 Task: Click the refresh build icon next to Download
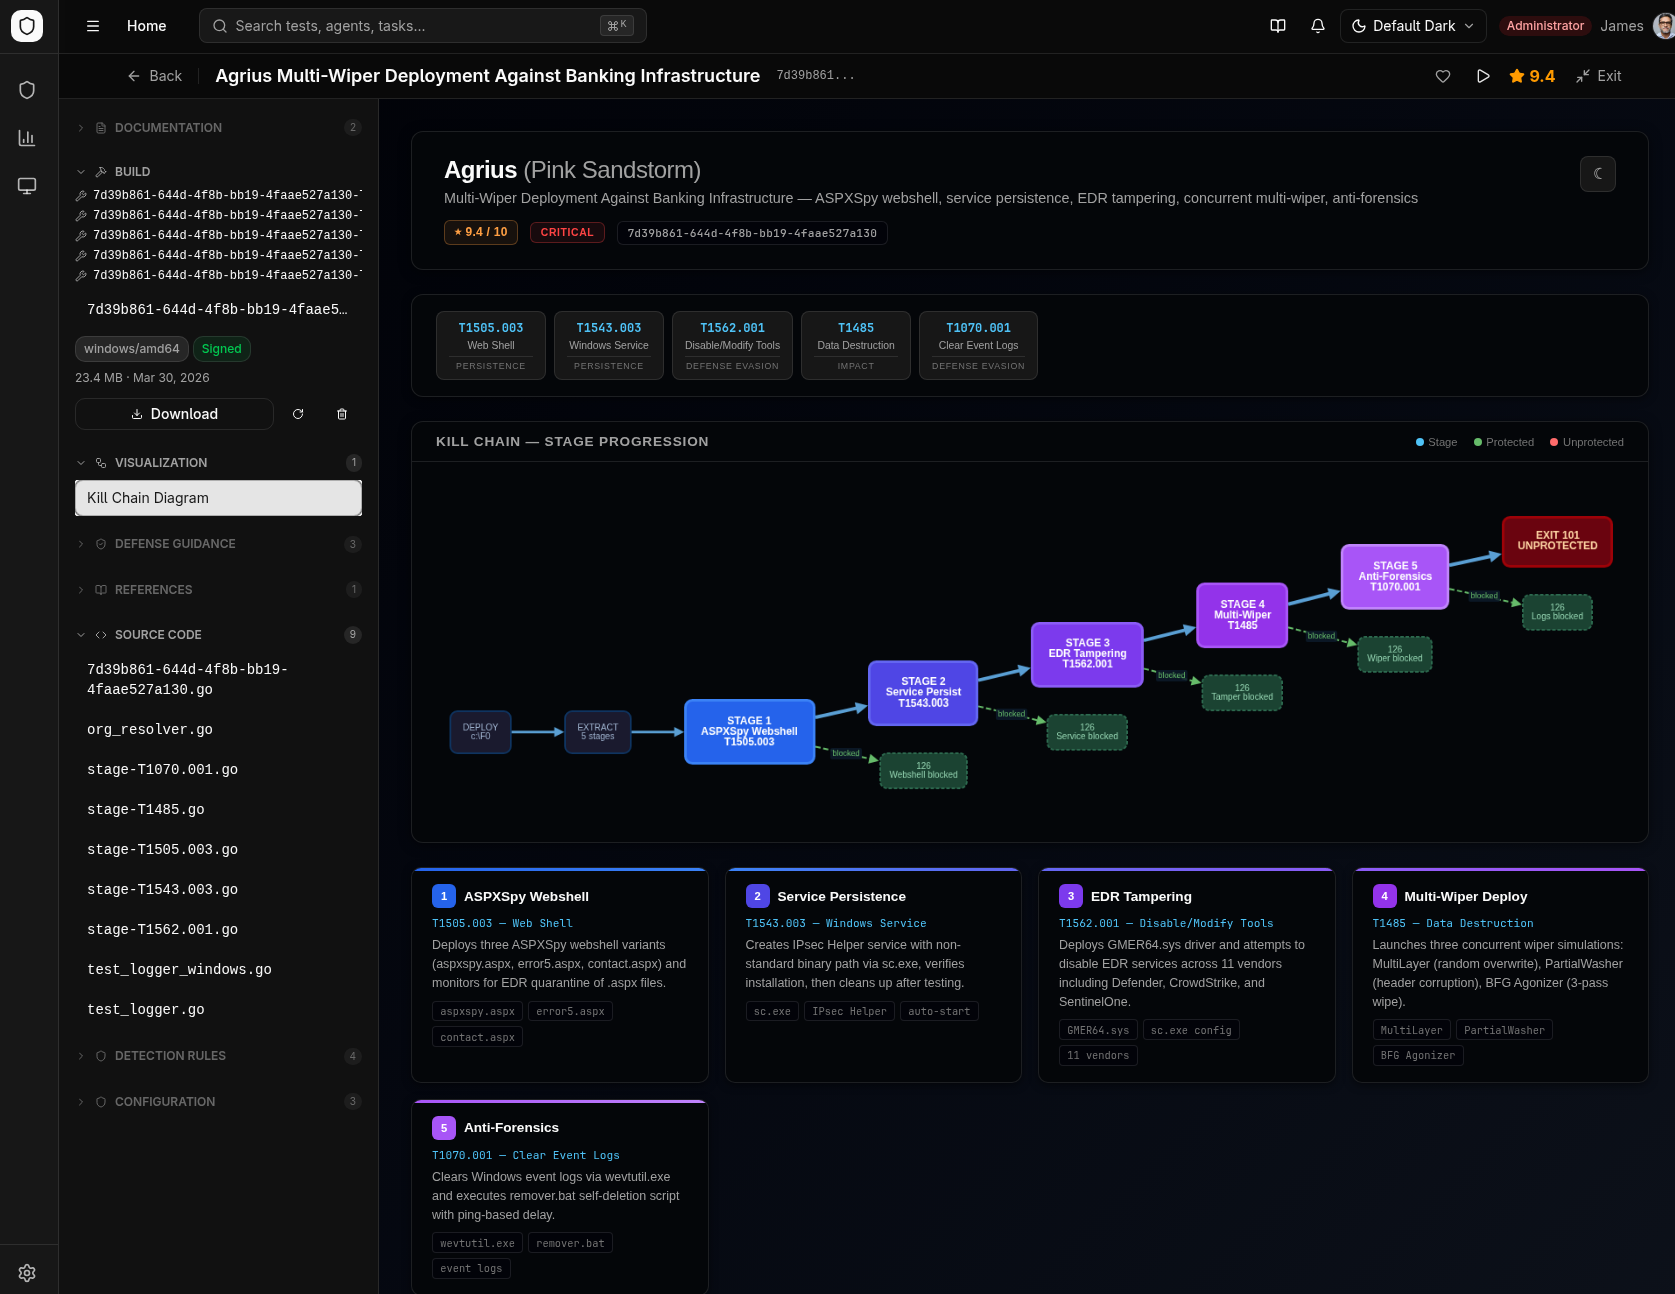pos(298,414)
